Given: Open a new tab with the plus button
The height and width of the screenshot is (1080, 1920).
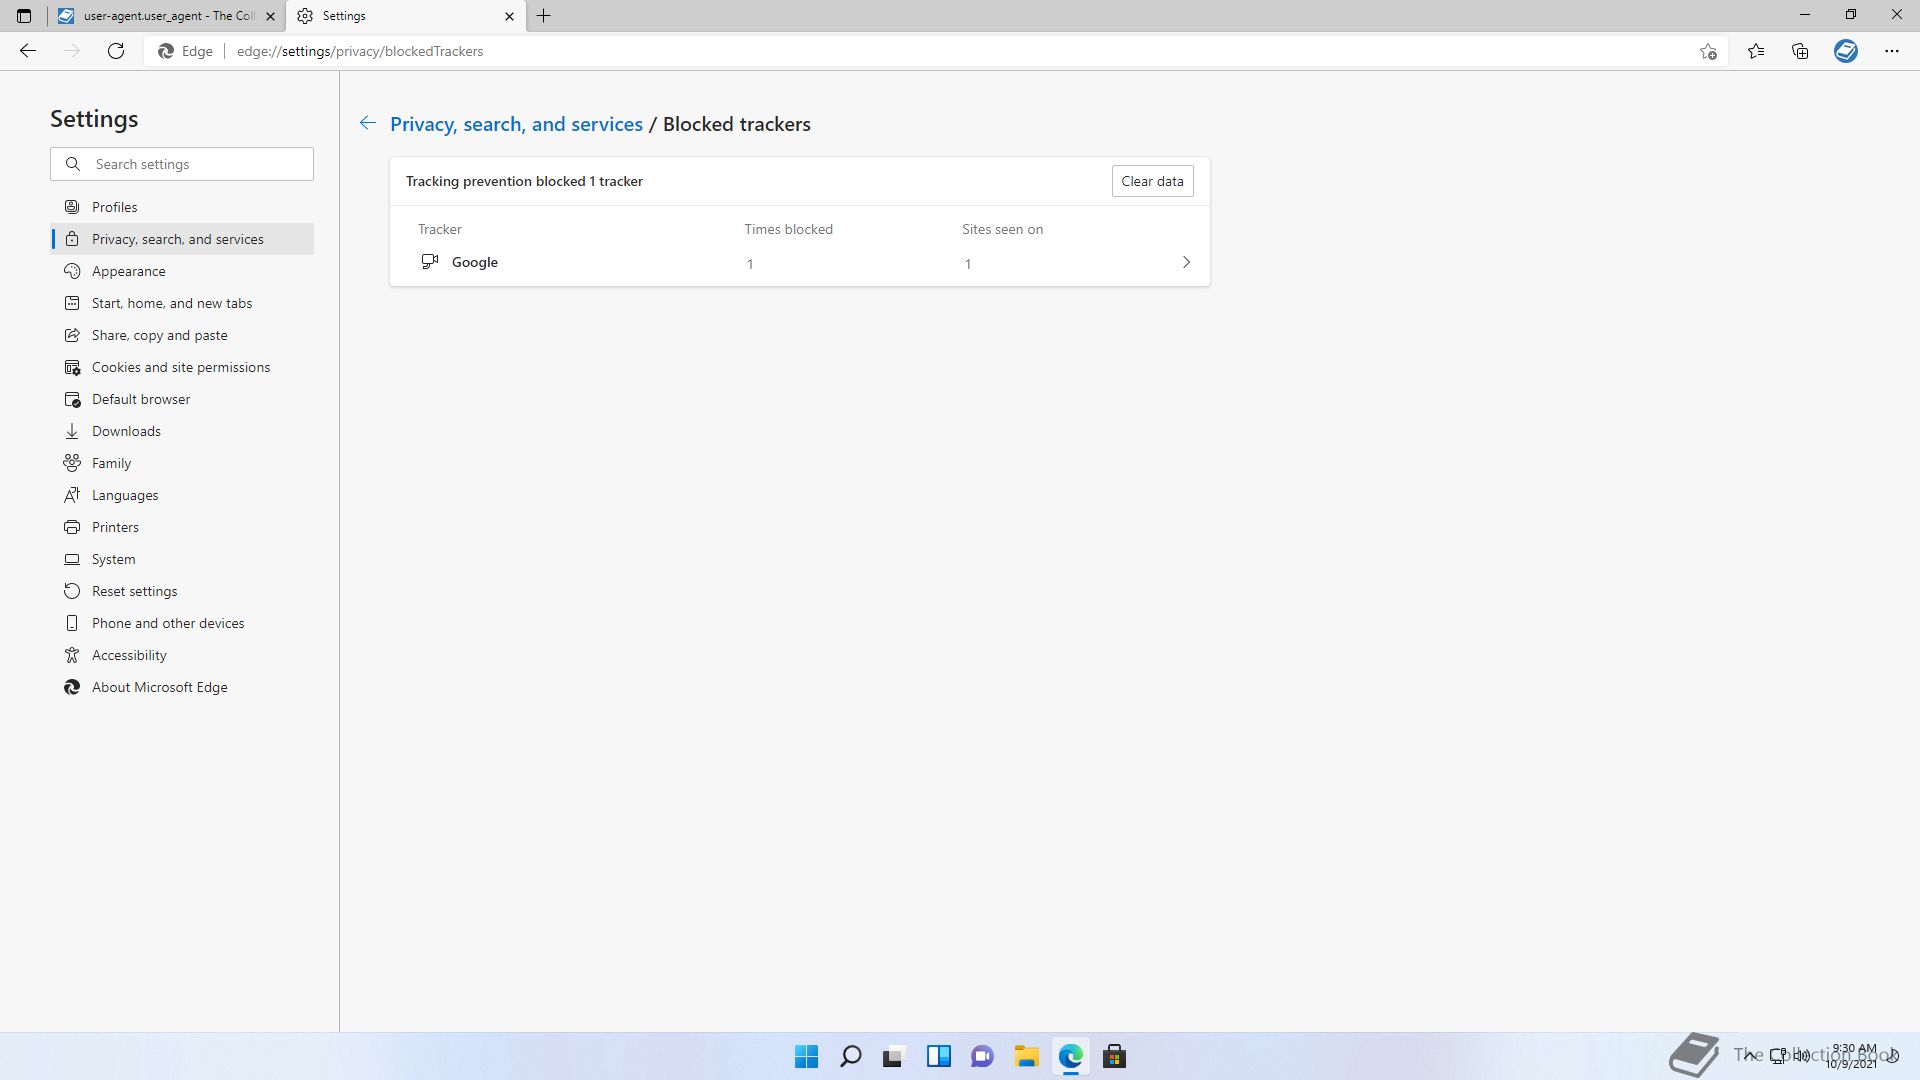Looking at the screenshot, I should 544,16.
